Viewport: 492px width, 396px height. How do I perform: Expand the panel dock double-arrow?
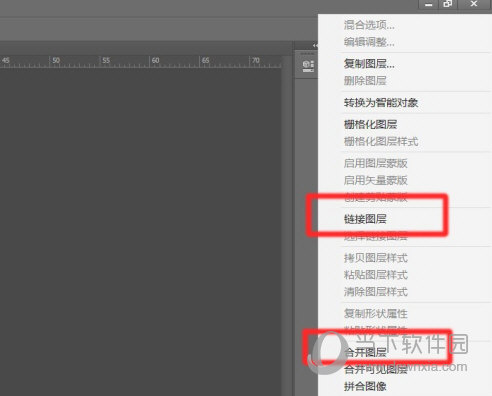tap(315, 45)
